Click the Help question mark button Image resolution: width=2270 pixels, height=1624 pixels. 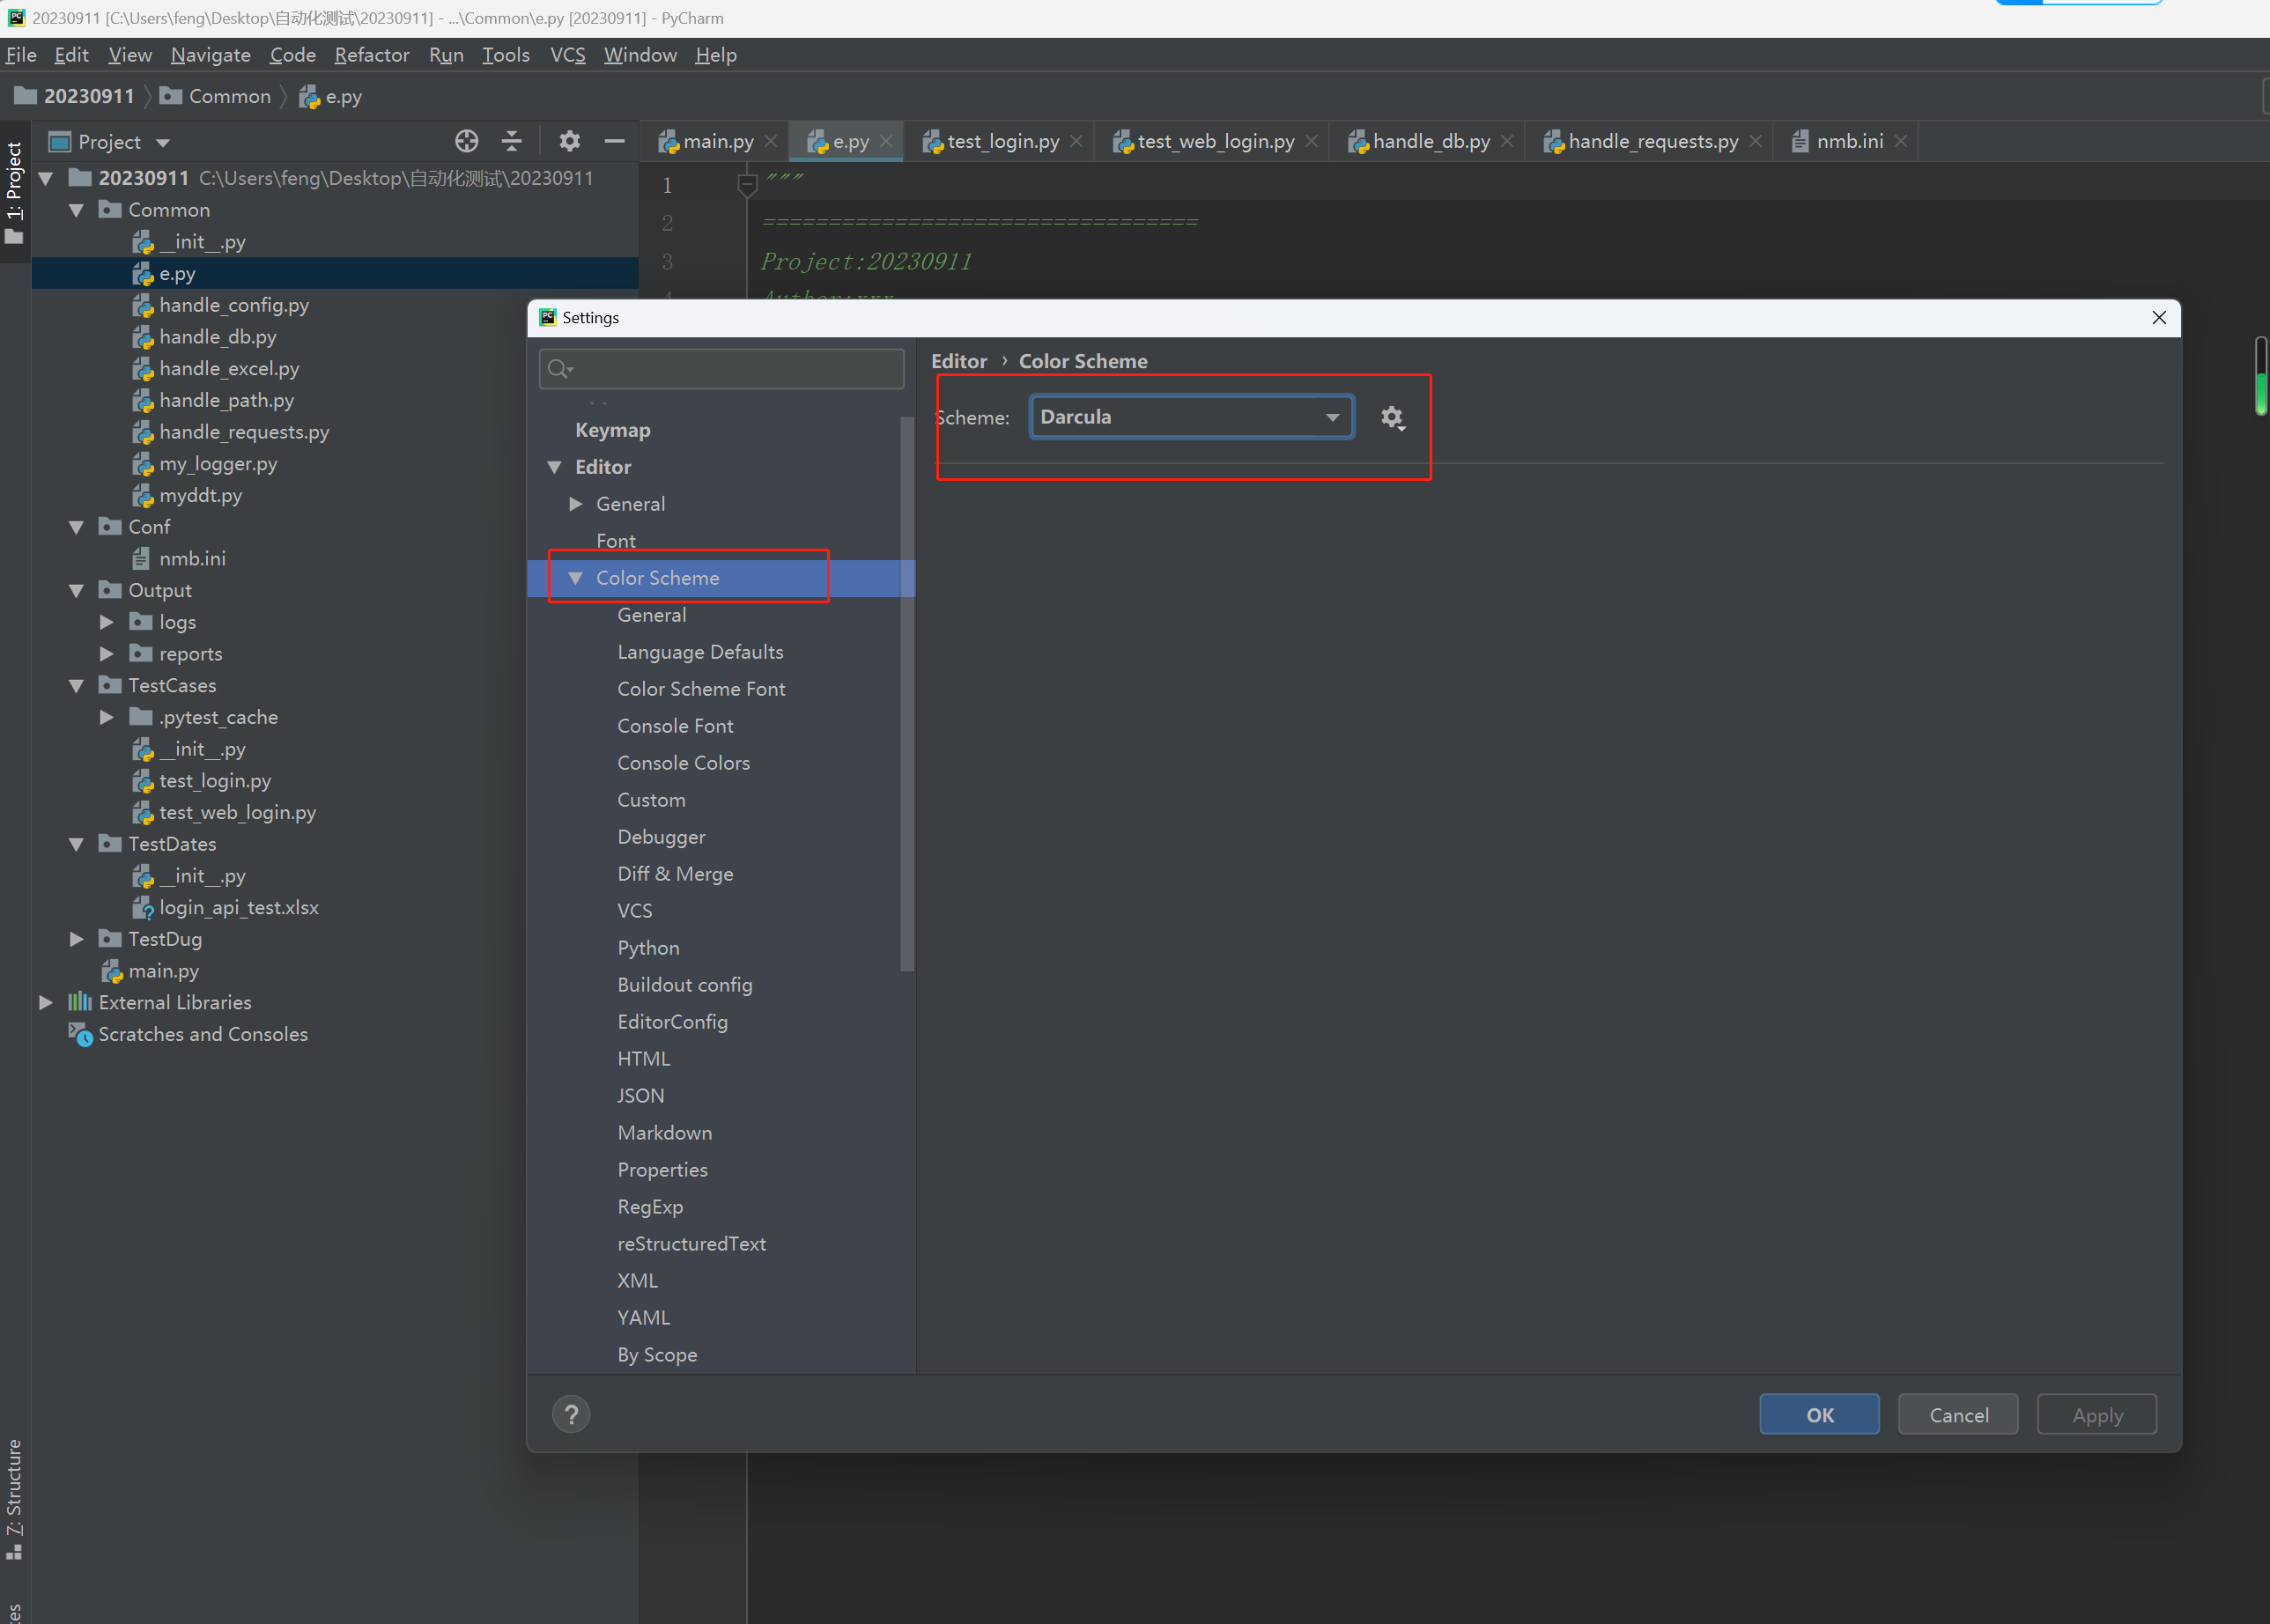(571, 1414)
